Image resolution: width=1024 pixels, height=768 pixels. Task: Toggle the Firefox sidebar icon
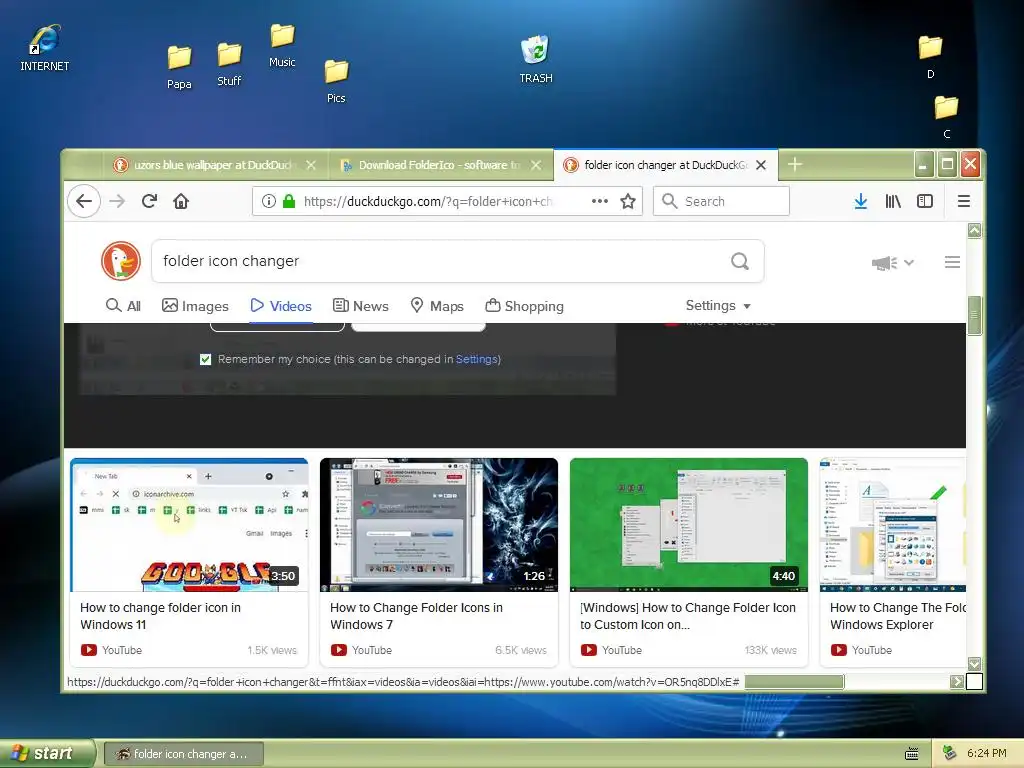pos(925,201)
